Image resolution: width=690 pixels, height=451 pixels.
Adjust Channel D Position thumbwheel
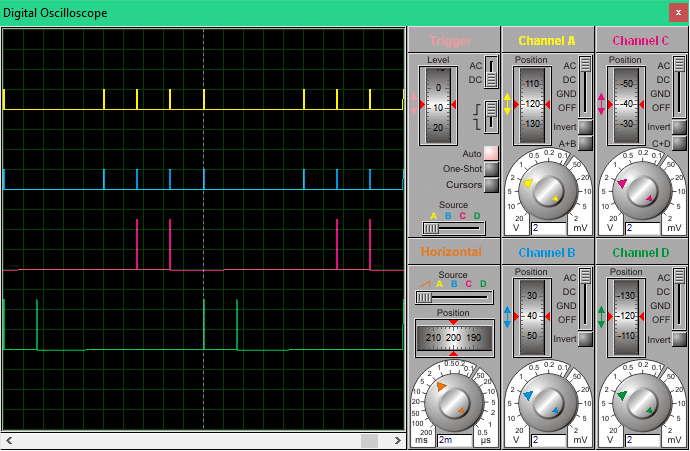626,317
